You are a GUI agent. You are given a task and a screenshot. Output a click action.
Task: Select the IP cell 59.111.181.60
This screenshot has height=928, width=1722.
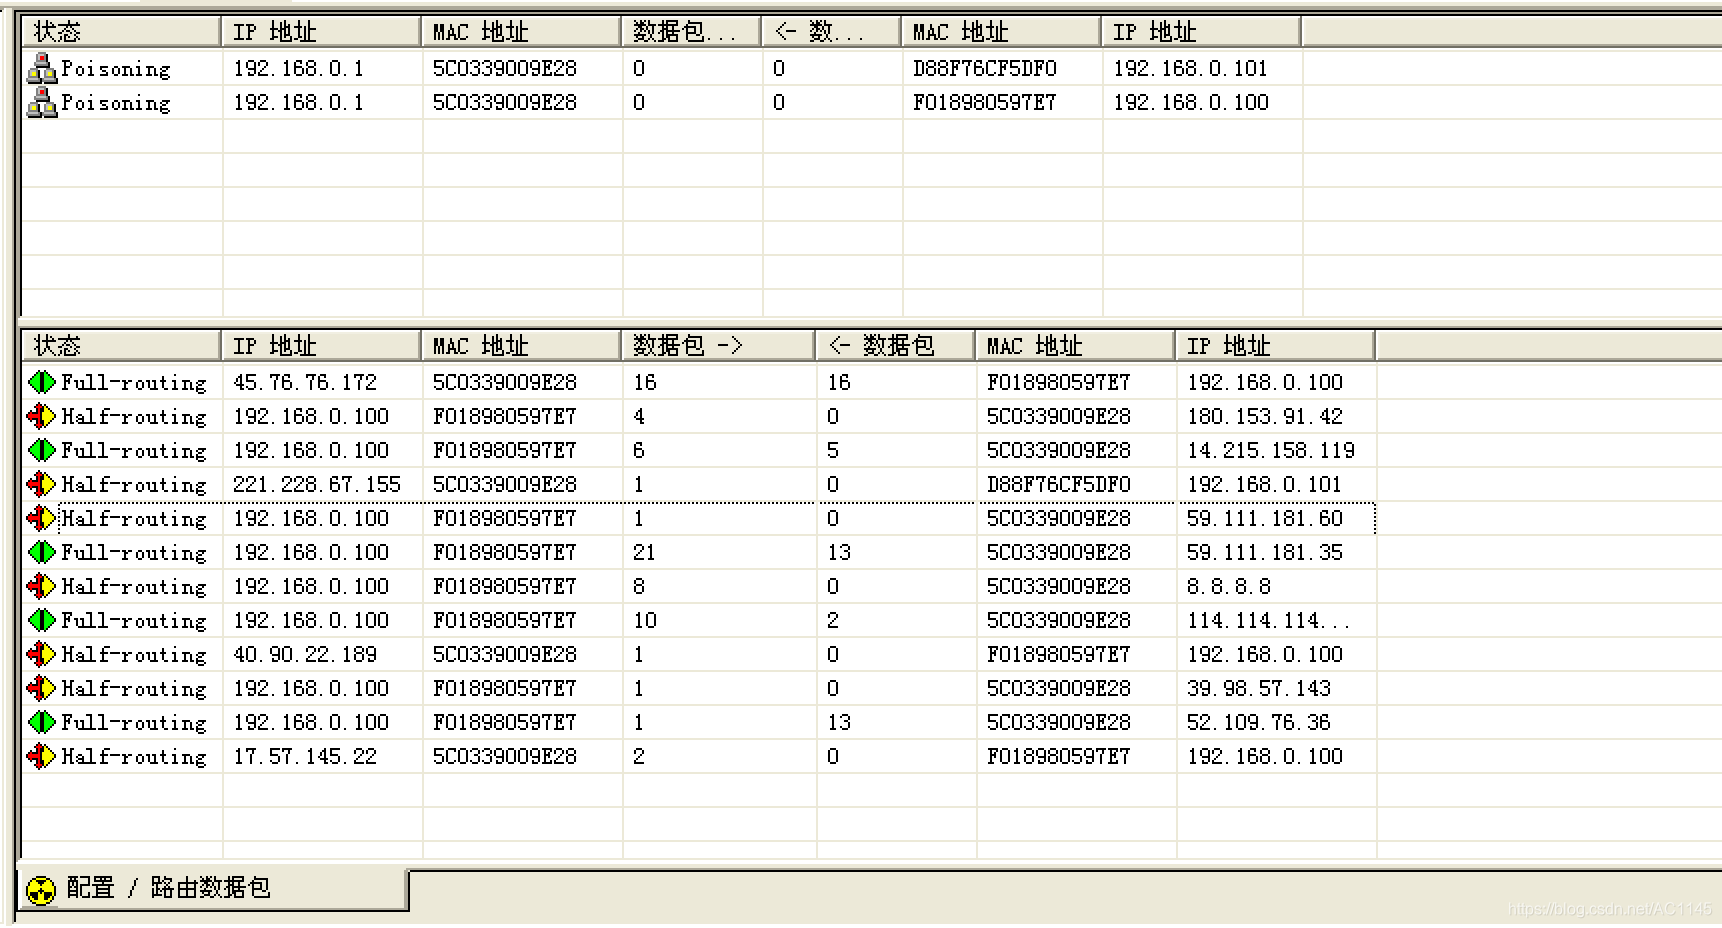pos(1265,518)
